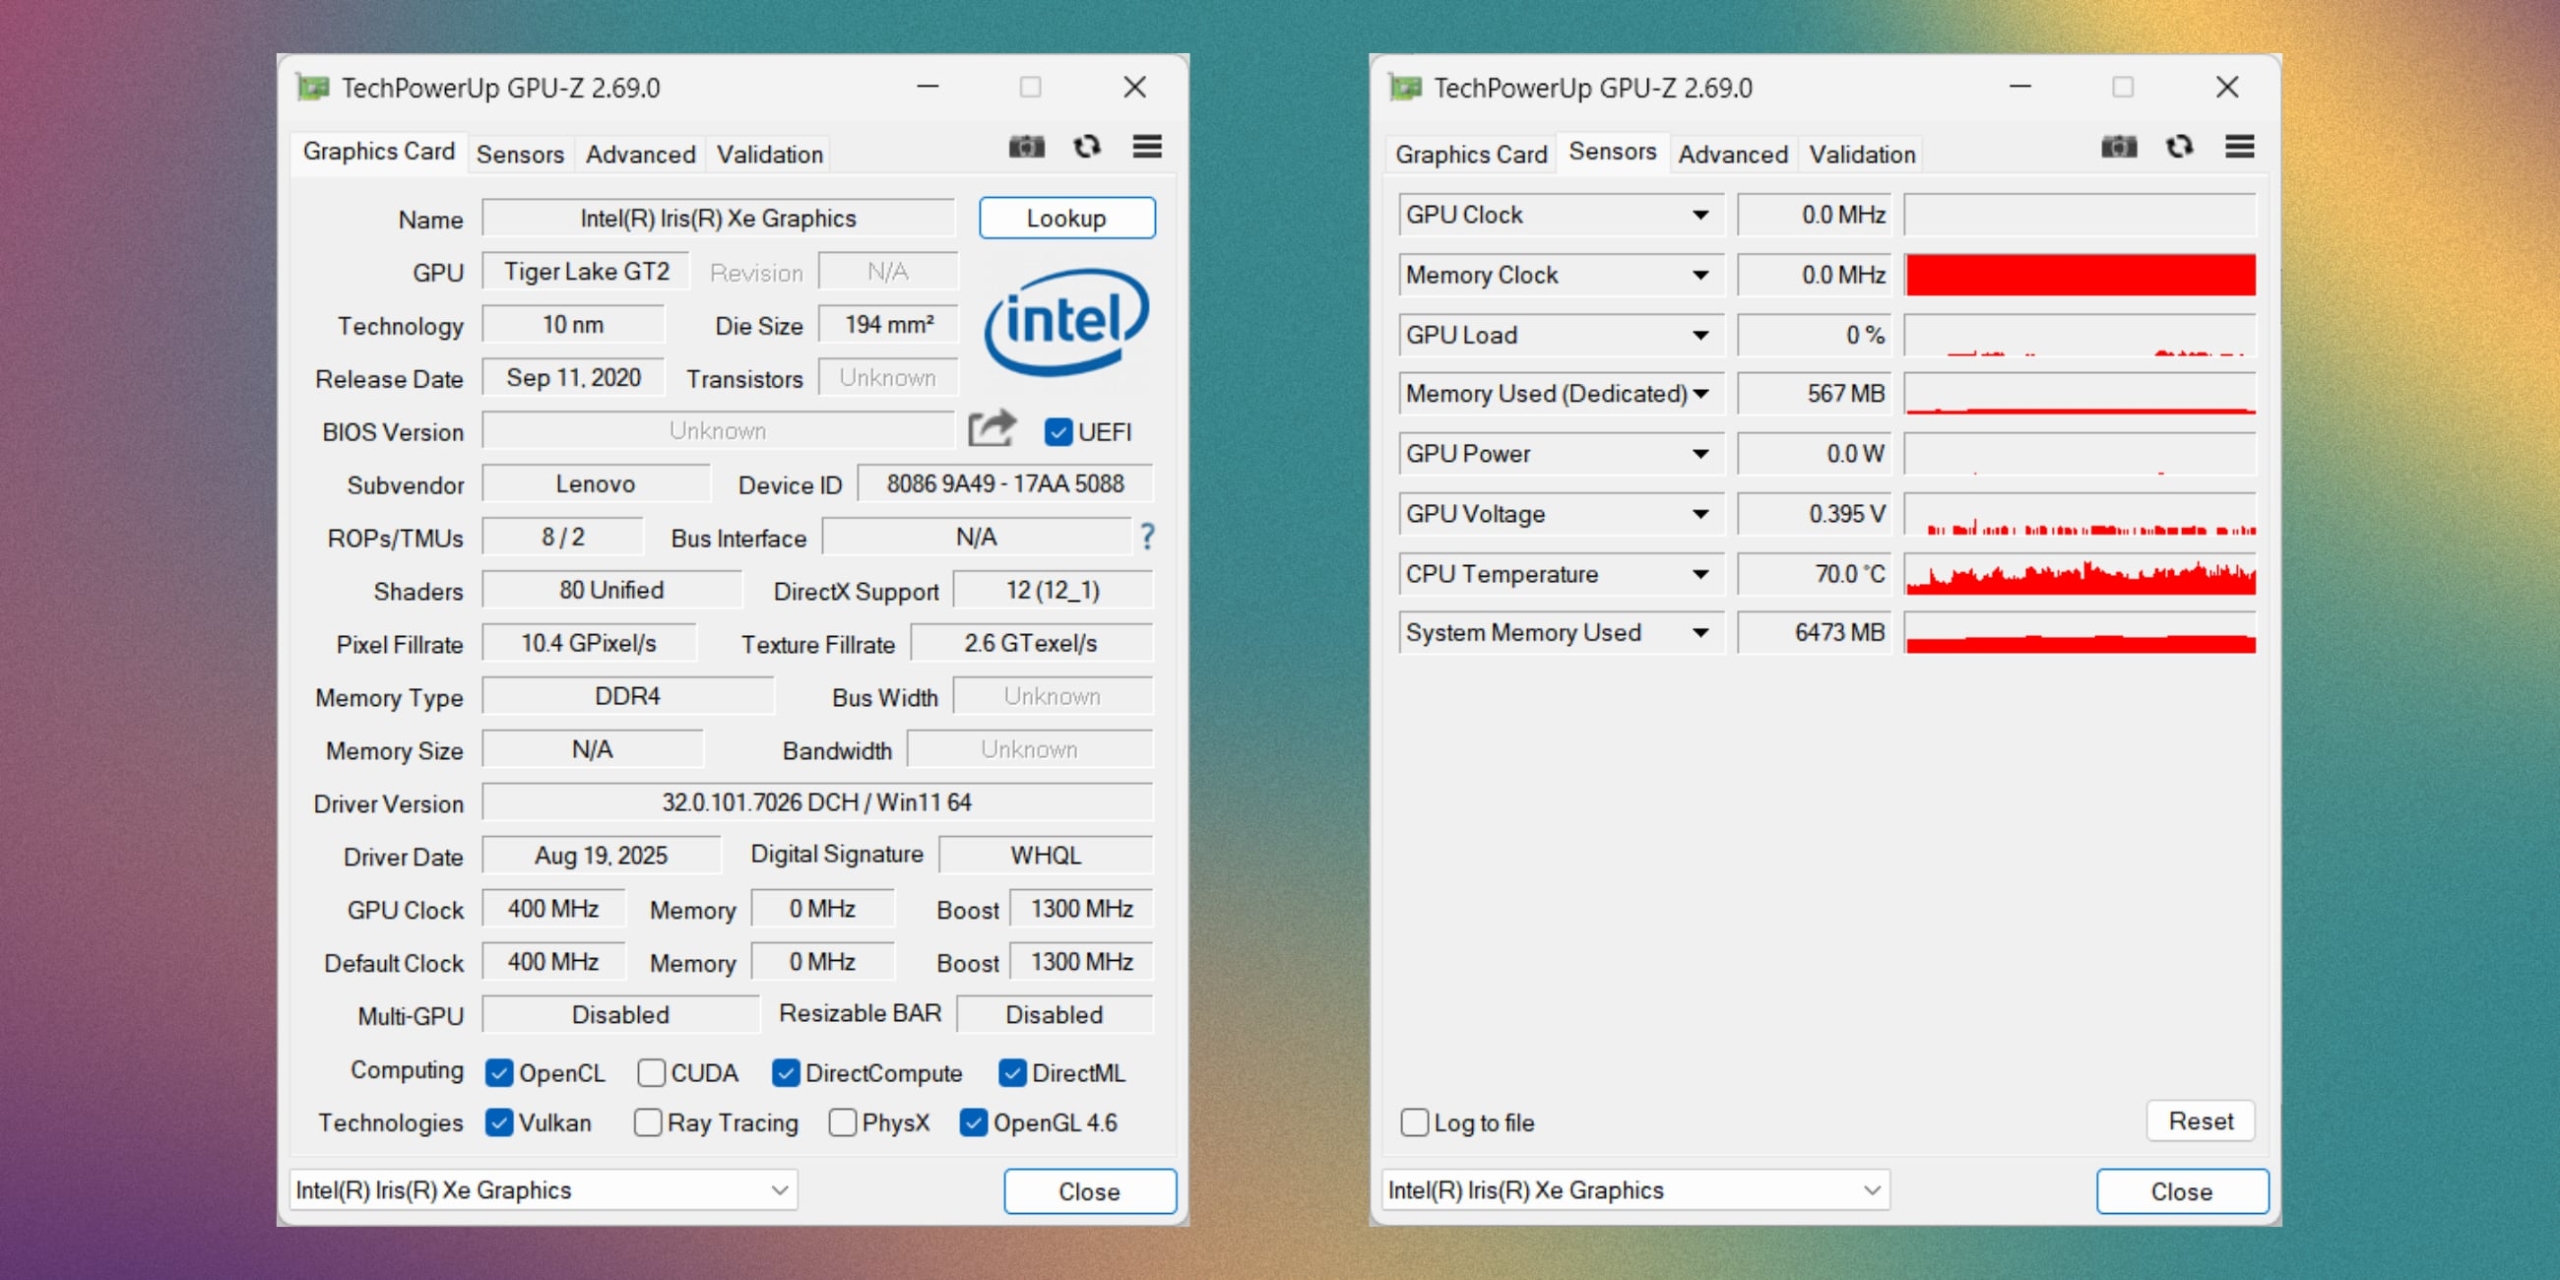Open the hamburger menu in left window

1147,148
